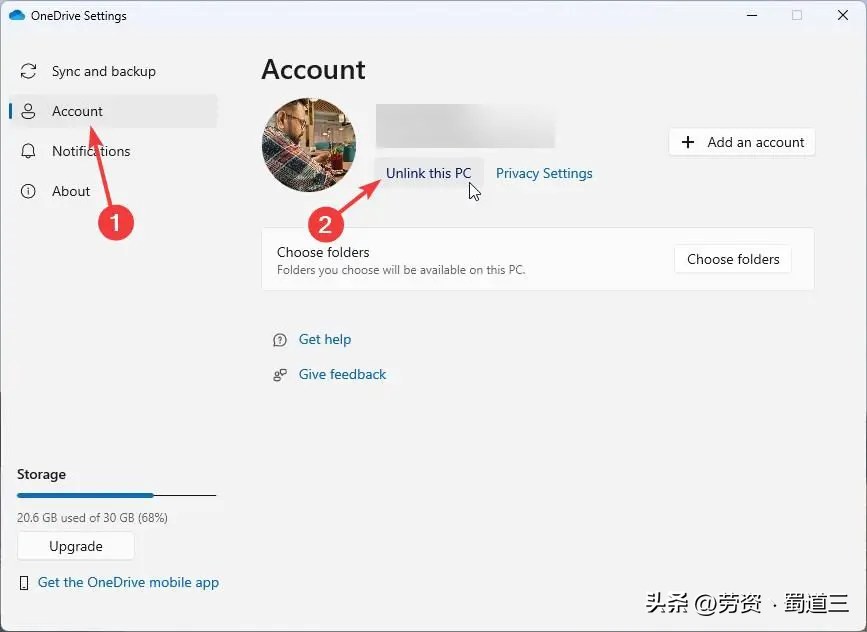The height and width of the screenshot is (632, 867).
Task: Select Unlink this PC
Action: click(x=429, y=173)
